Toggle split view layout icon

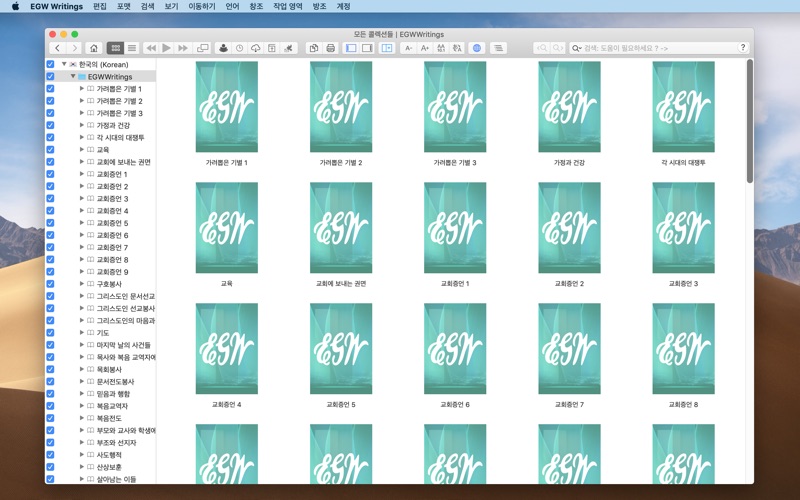click(387, 48)
